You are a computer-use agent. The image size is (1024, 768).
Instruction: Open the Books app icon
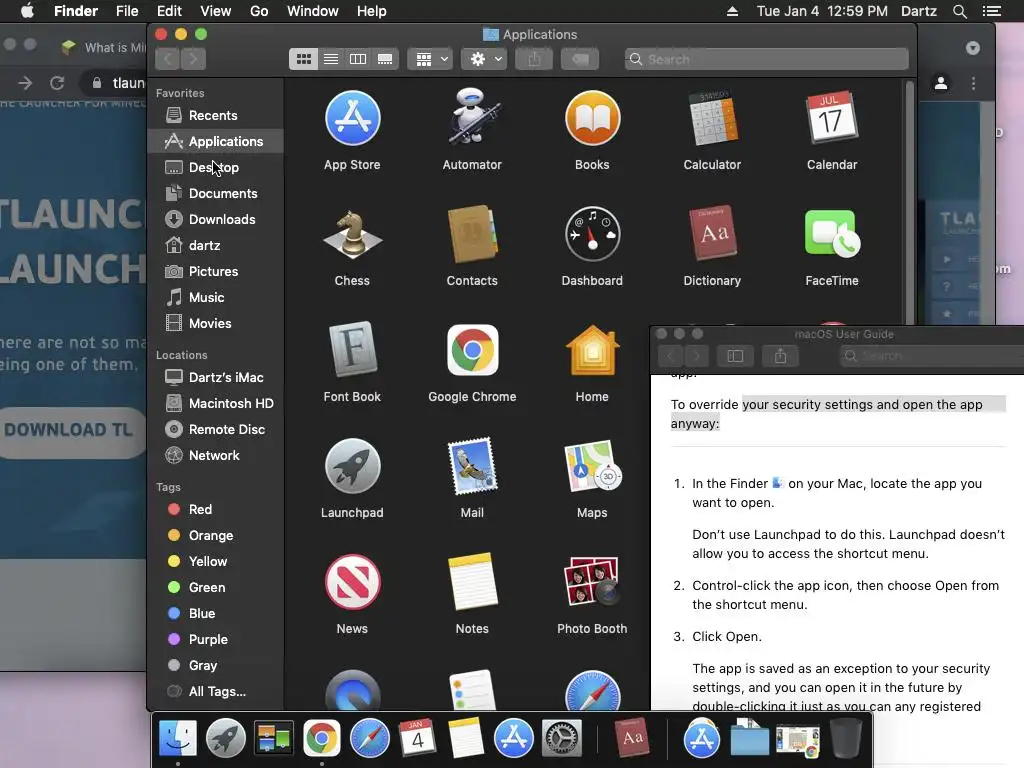592,118
